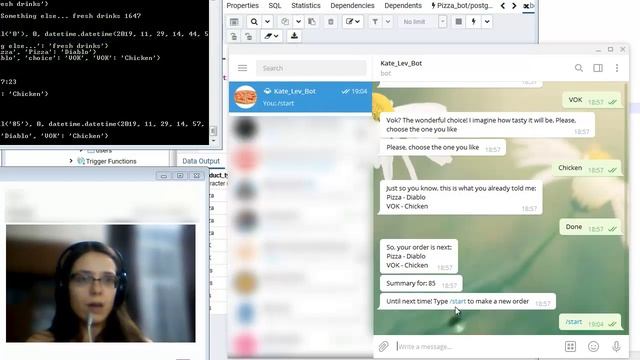The width and height of the screenshot is (640, 360).
Task: Click the Delete trash icon in pgAdmin toolbar
Action: pyautogui.click(x=331, y=22)
